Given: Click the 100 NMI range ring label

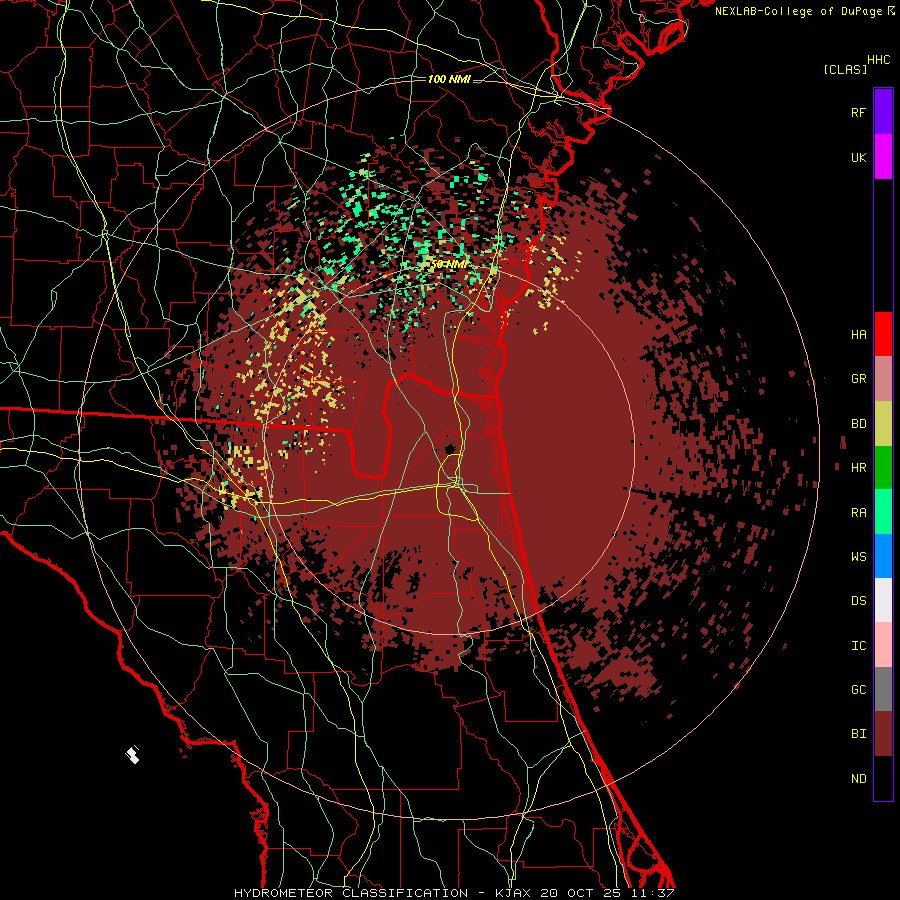Looking at the screenshot, I should (449, 79).
